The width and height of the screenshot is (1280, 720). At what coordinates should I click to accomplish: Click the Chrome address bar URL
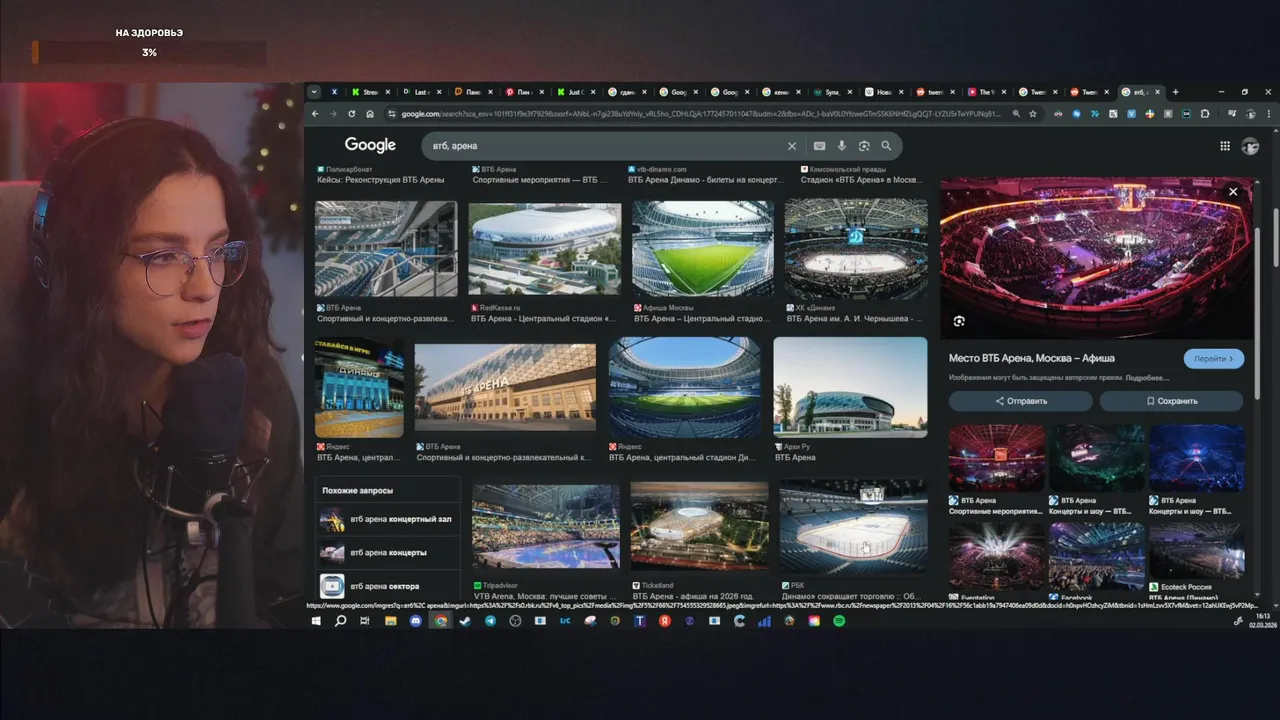click(x=700, y=114)
